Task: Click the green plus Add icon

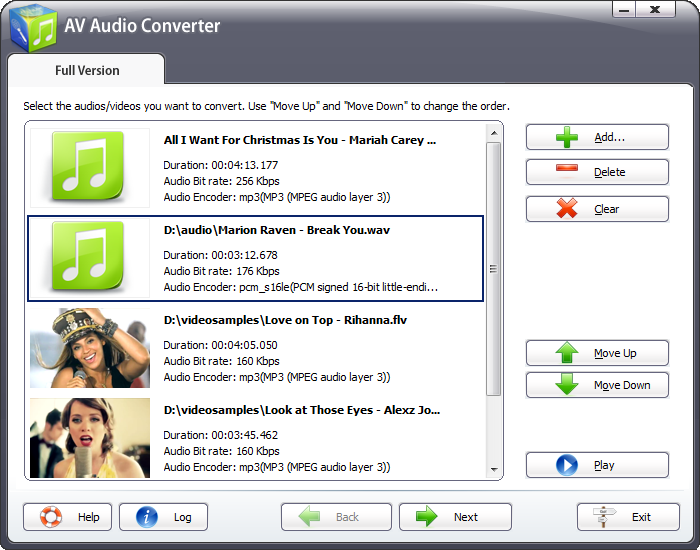Action: tap(567, 137)
